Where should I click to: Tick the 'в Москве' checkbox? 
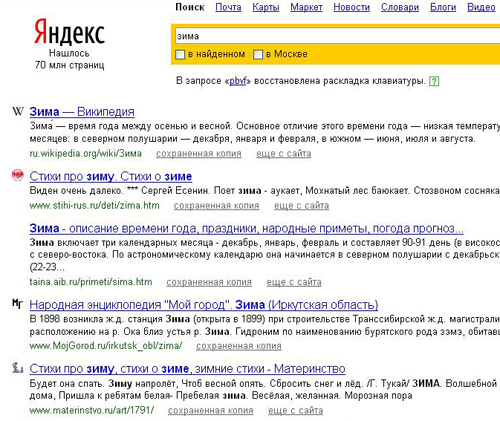pyautogui.click(x=258, y=54)
